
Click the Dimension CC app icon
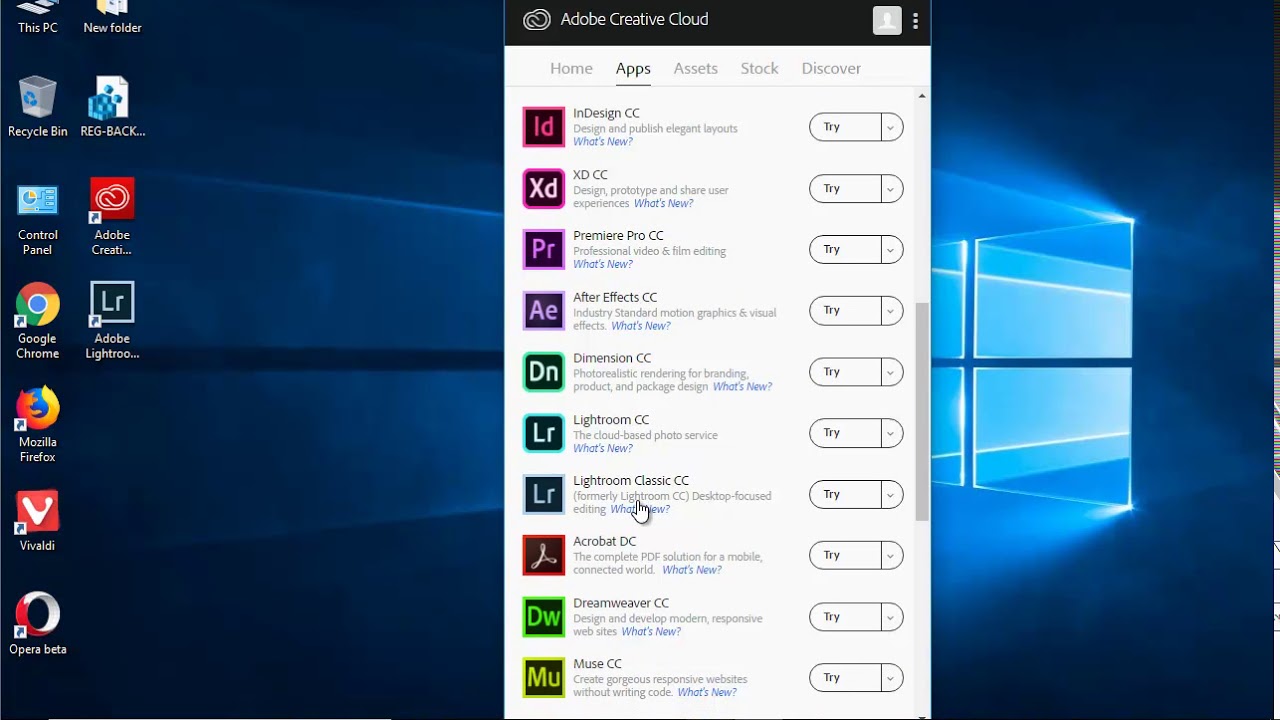click(x=544, y=372)
